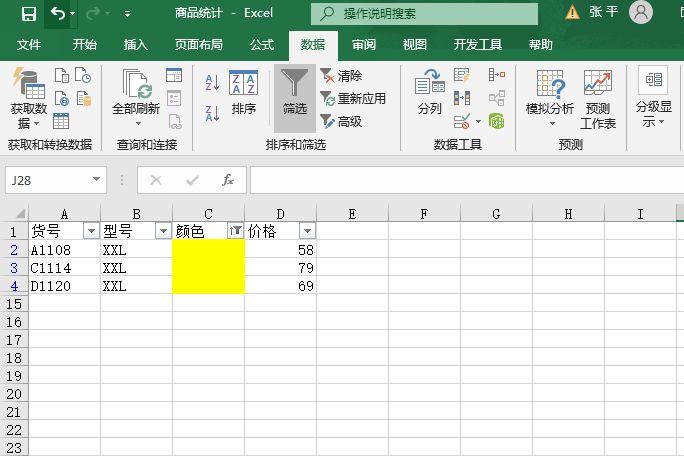This screenshot has width=684, height=456.
Task: Open the 颜色 column filter dropdown
Action: coord(235,231)
